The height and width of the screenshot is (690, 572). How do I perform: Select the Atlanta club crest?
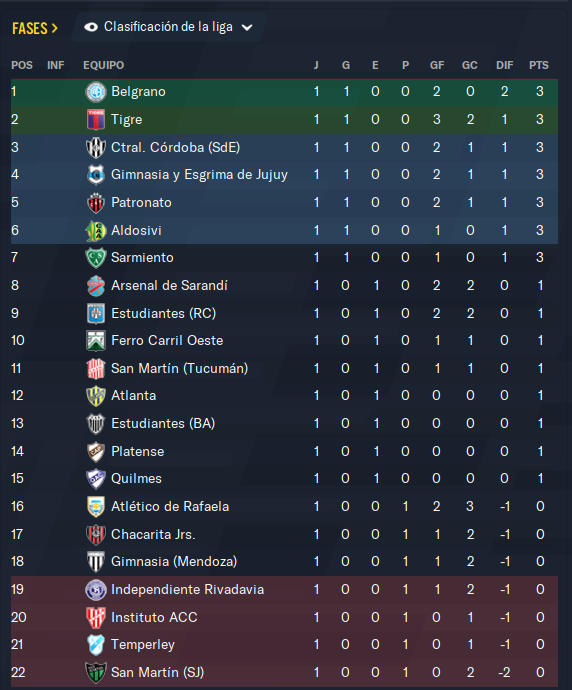(x=95, y=396)
